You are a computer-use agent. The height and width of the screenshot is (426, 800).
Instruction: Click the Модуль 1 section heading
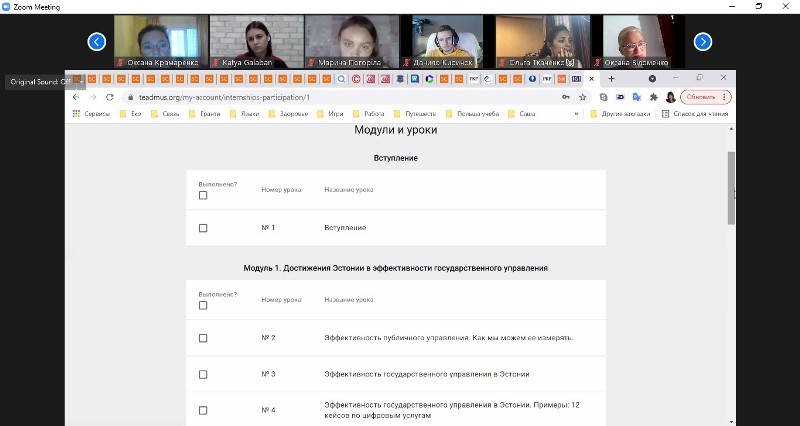(395, 268)
